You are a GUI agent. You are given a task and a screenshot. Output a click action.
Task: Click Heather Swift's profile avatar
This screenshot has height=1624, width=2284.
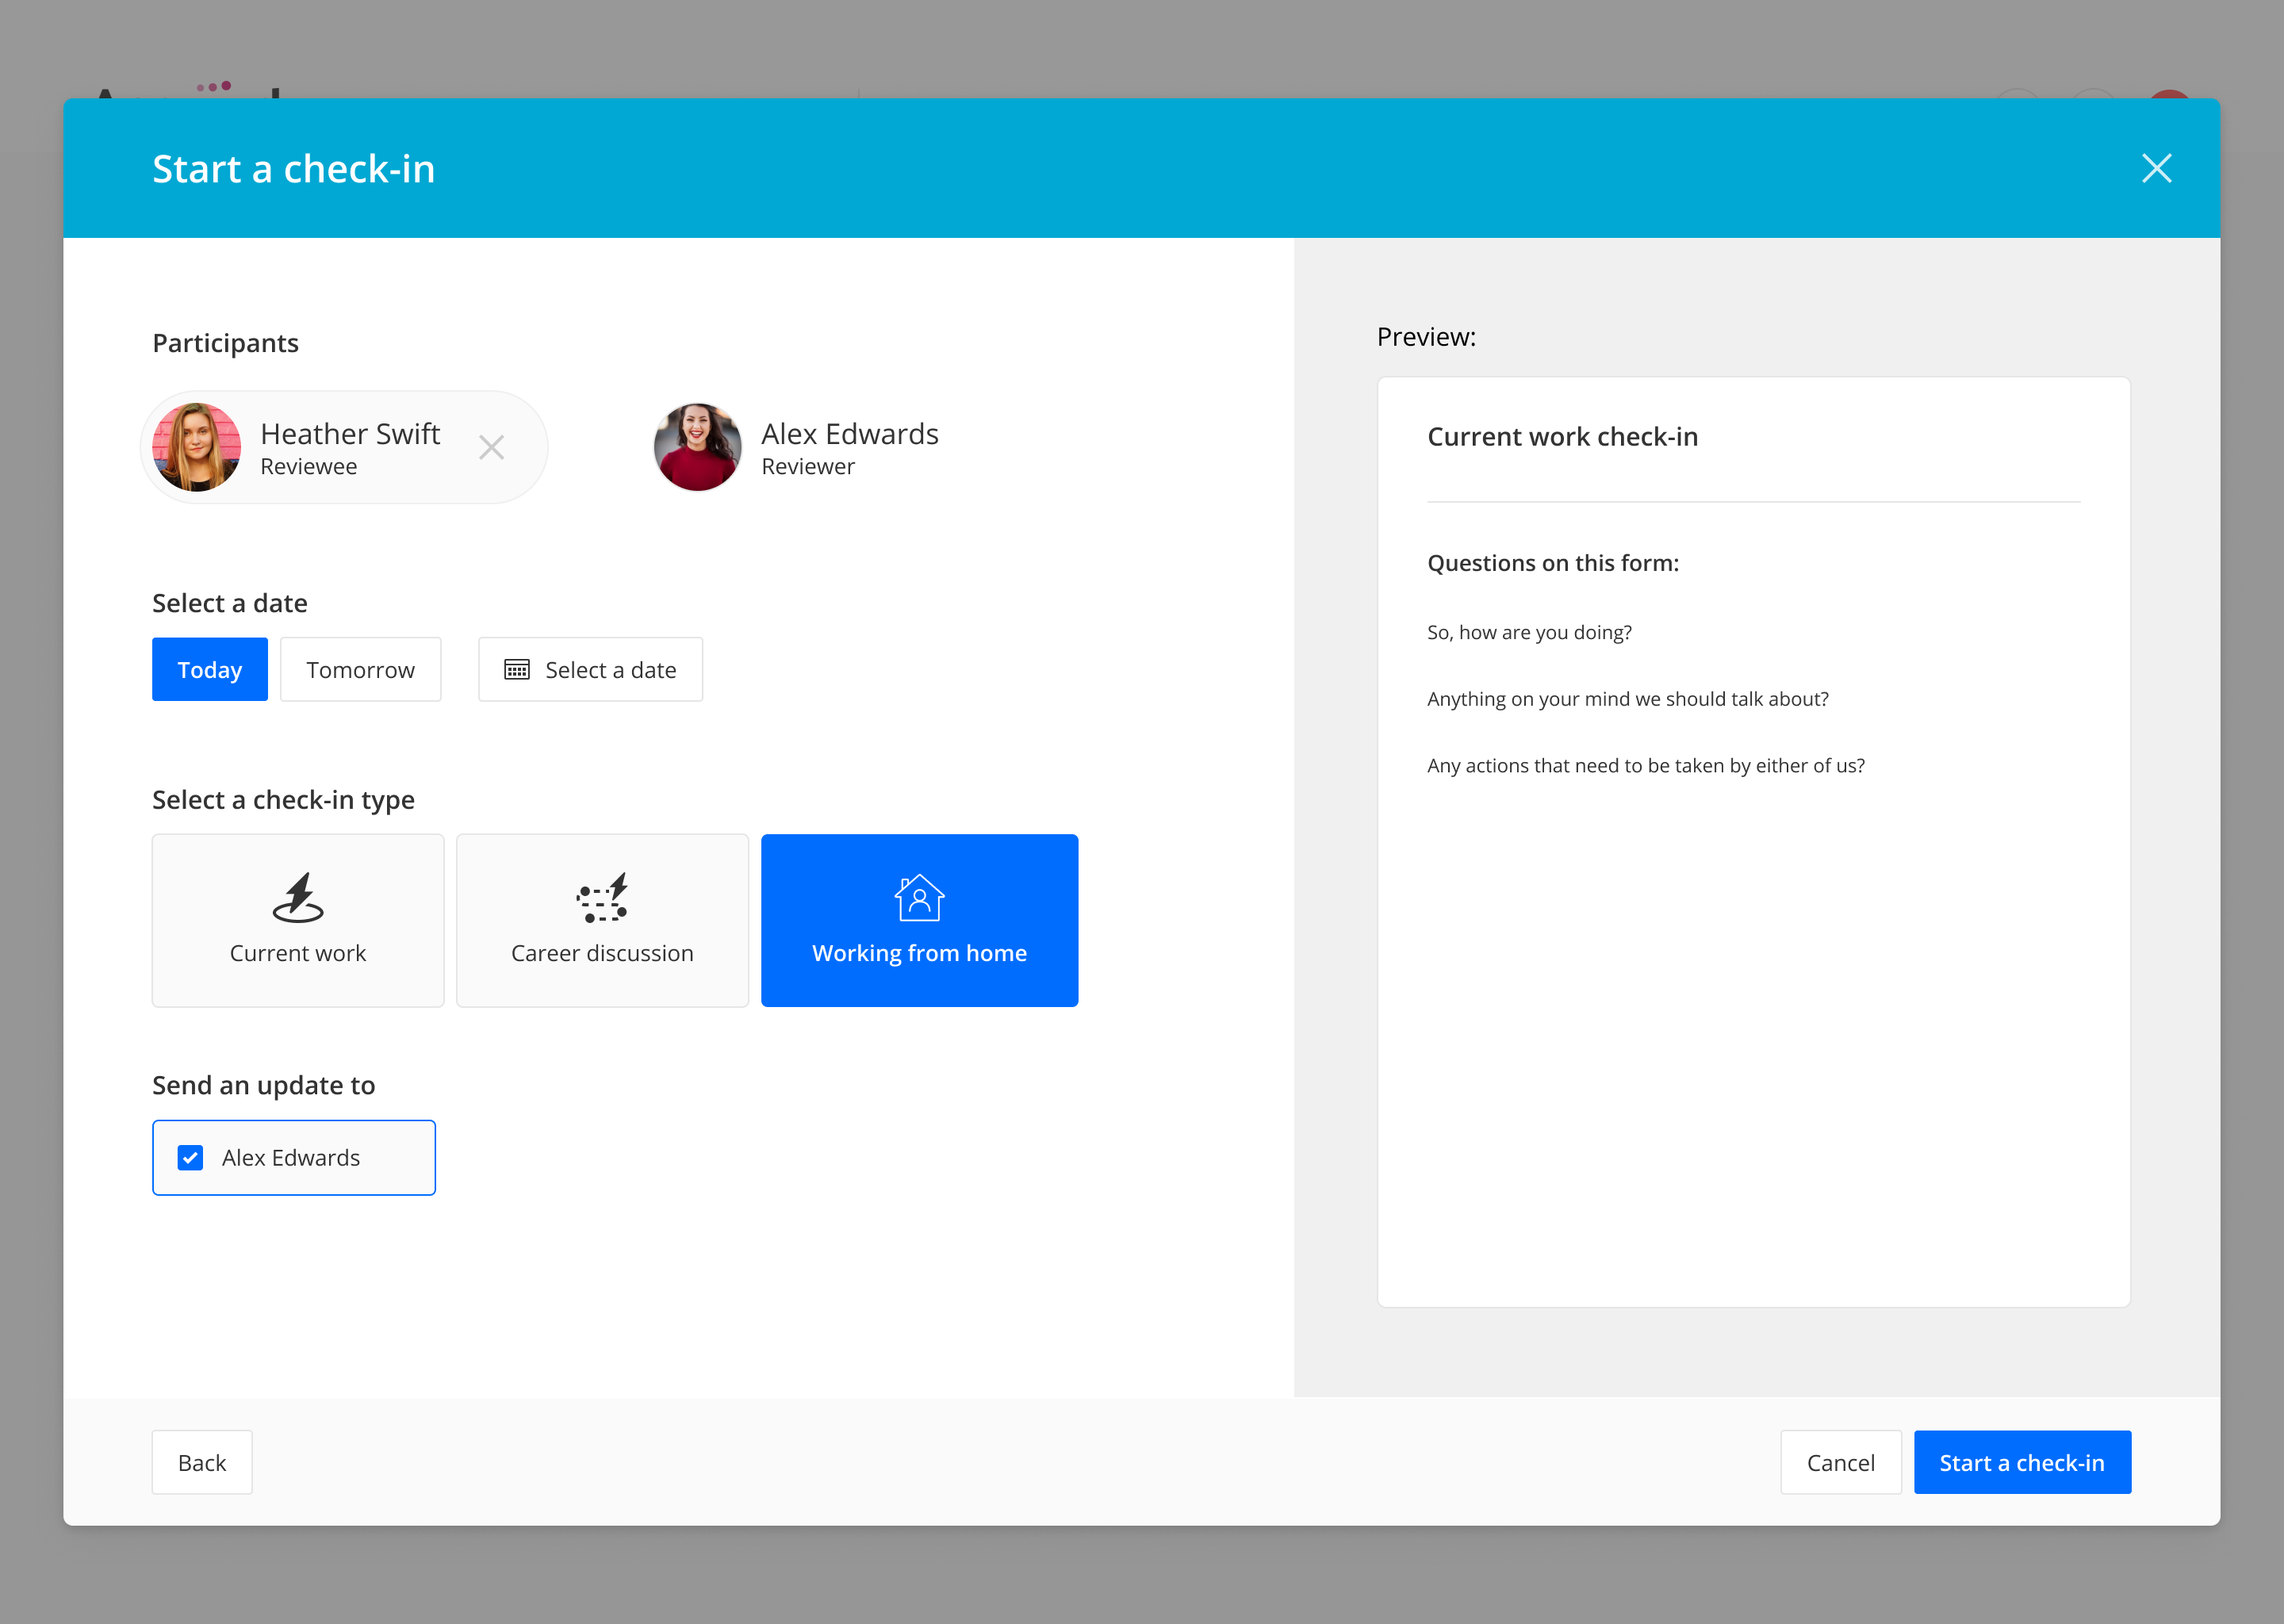196,447
